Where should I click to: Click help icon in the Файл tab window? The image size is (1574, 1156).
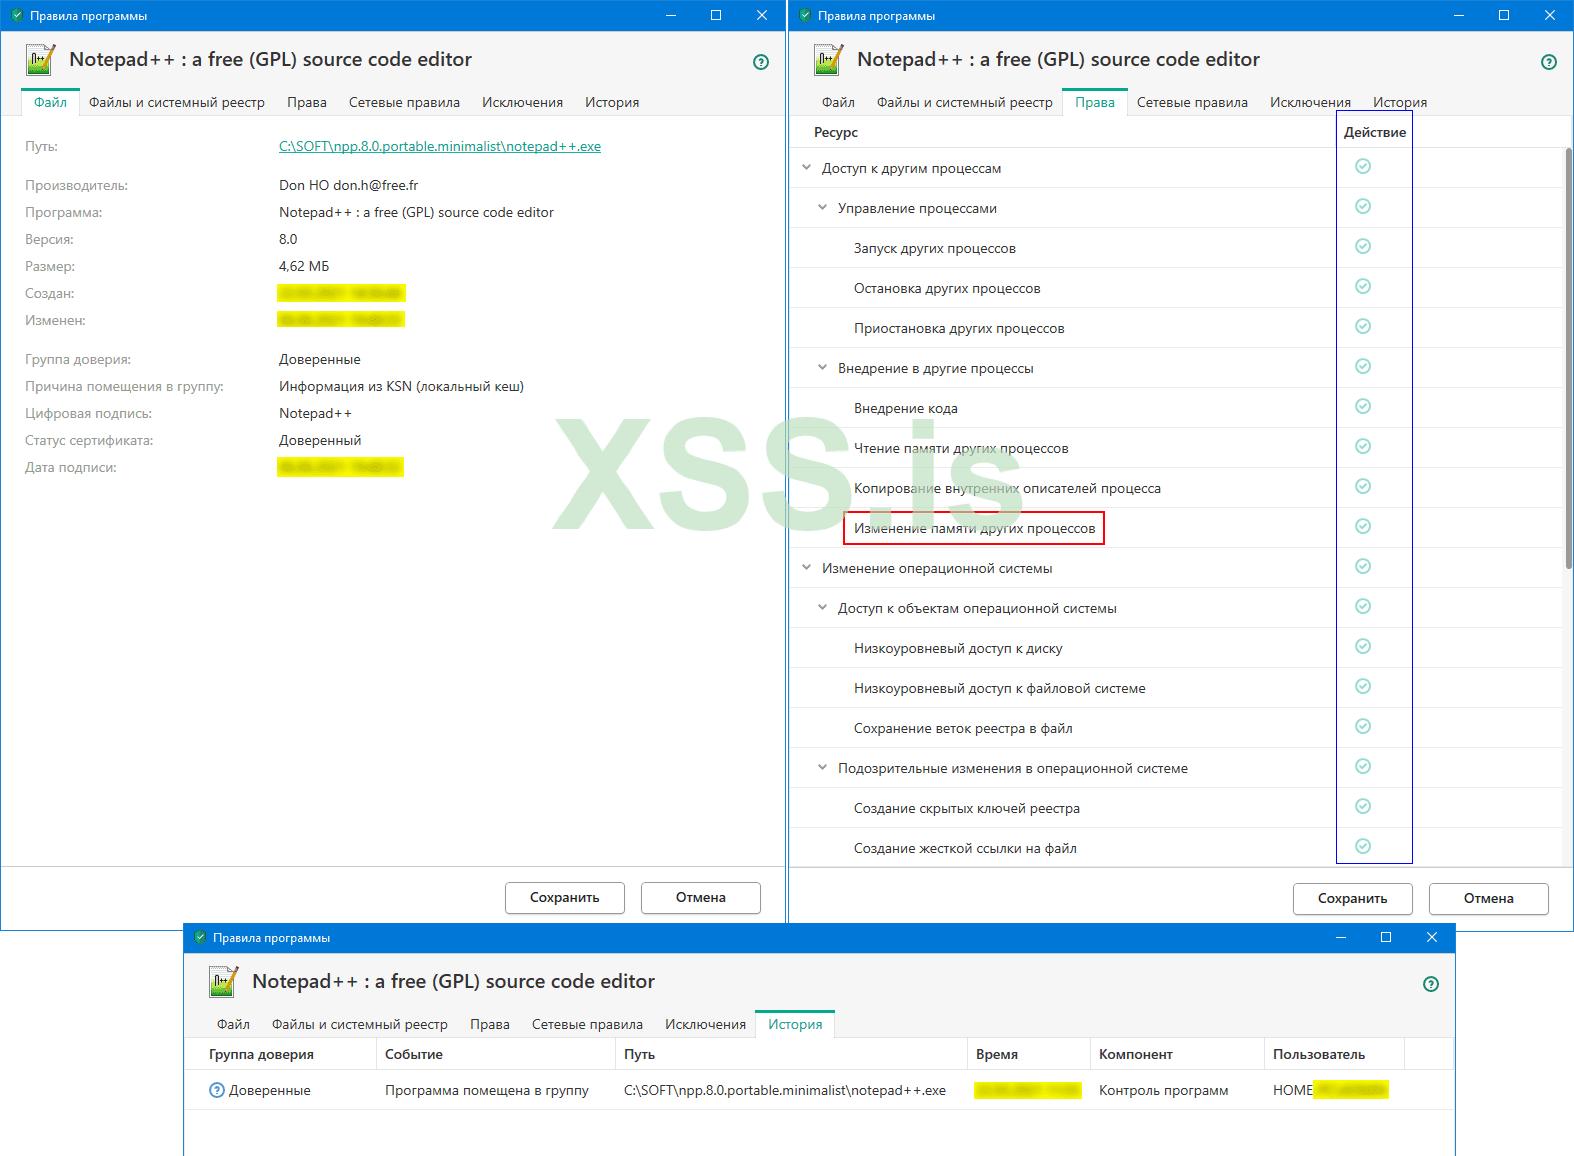[x=761, y=62]
